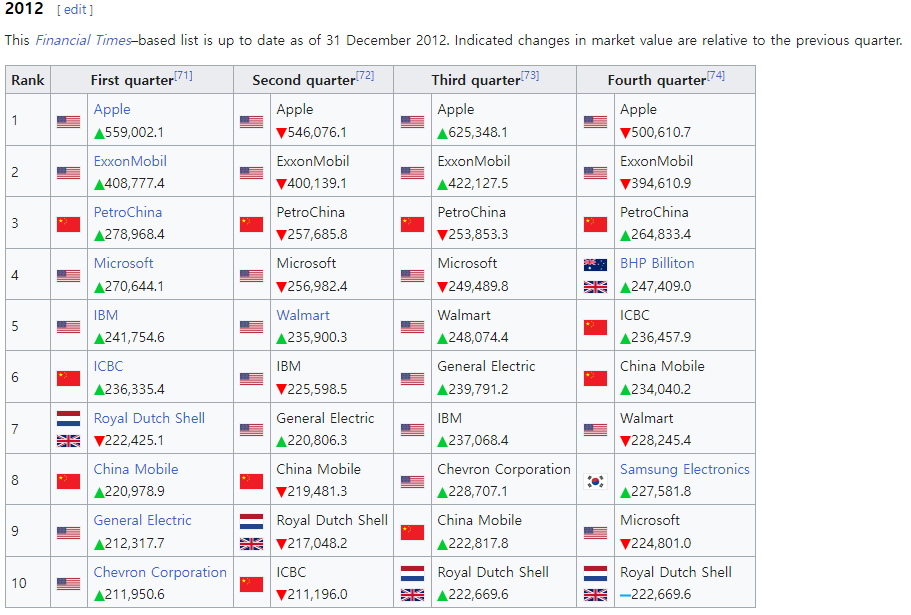
Task: Select the value 625,348.1
Action: point(478,132)
